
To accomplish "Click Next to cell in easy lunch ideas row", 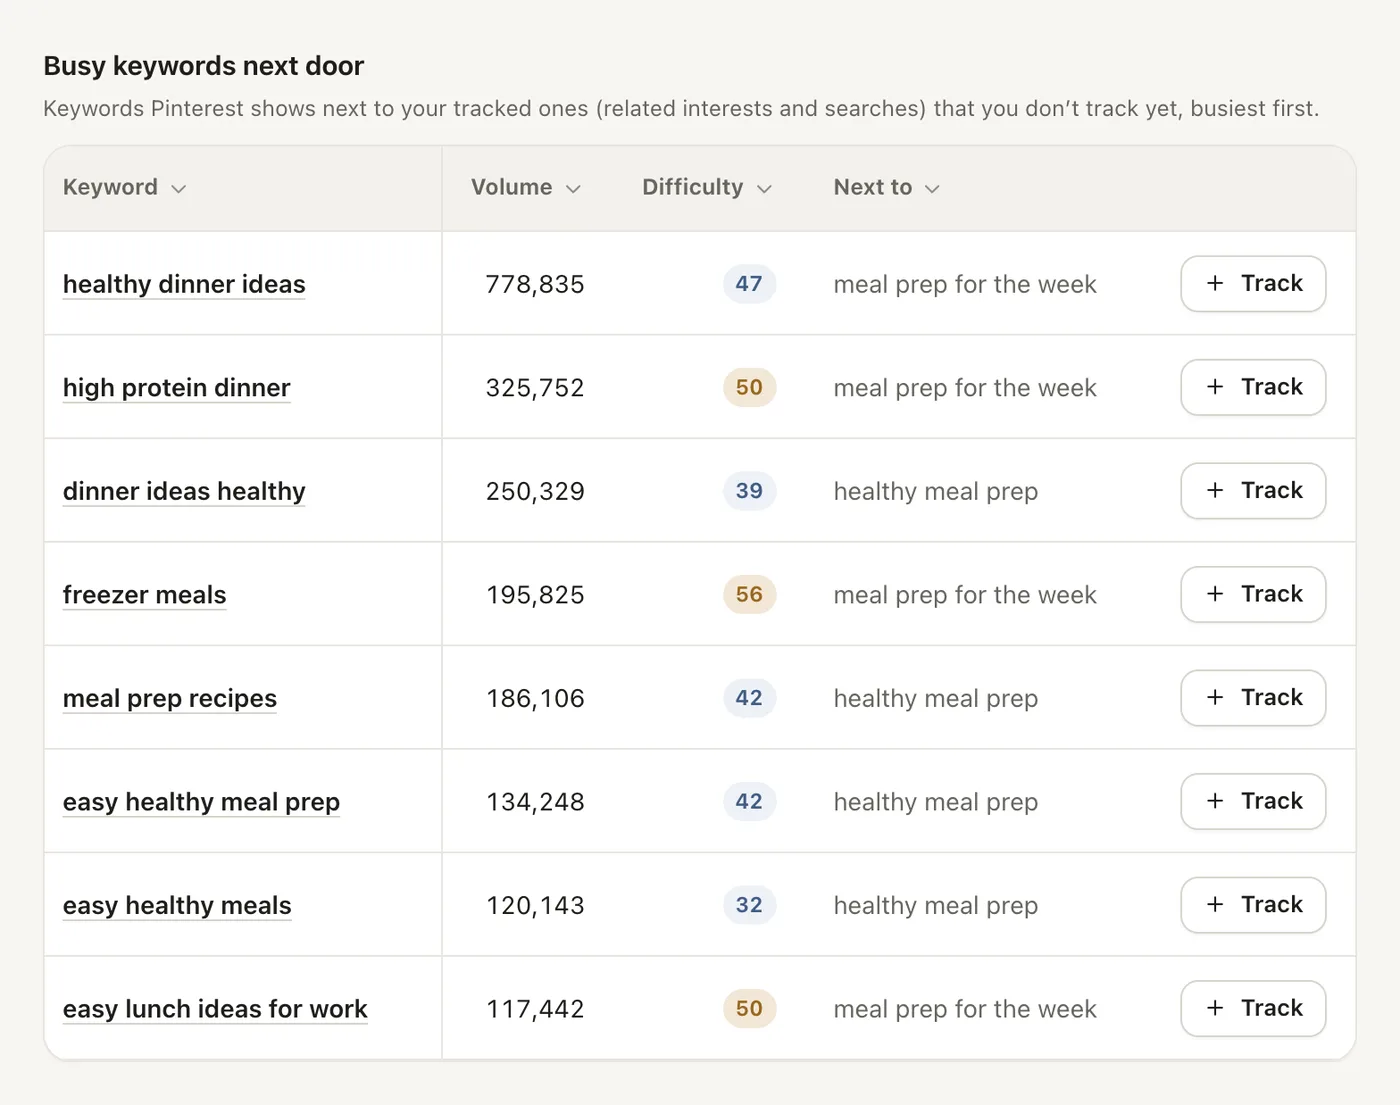I will click(x=965, y=1009).
